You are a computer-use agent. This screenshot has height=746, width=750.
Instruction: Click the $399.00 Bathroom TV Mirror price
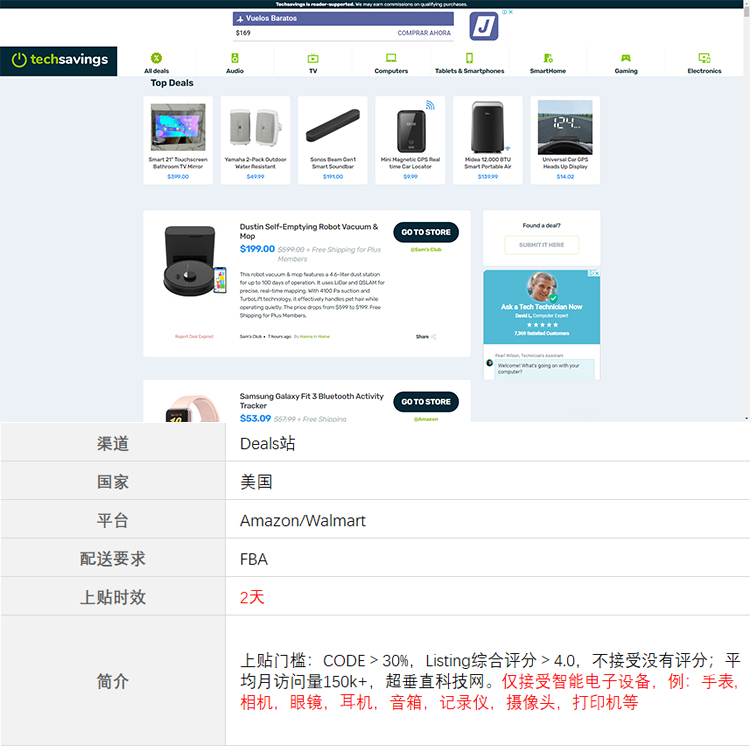pos(178,176)
